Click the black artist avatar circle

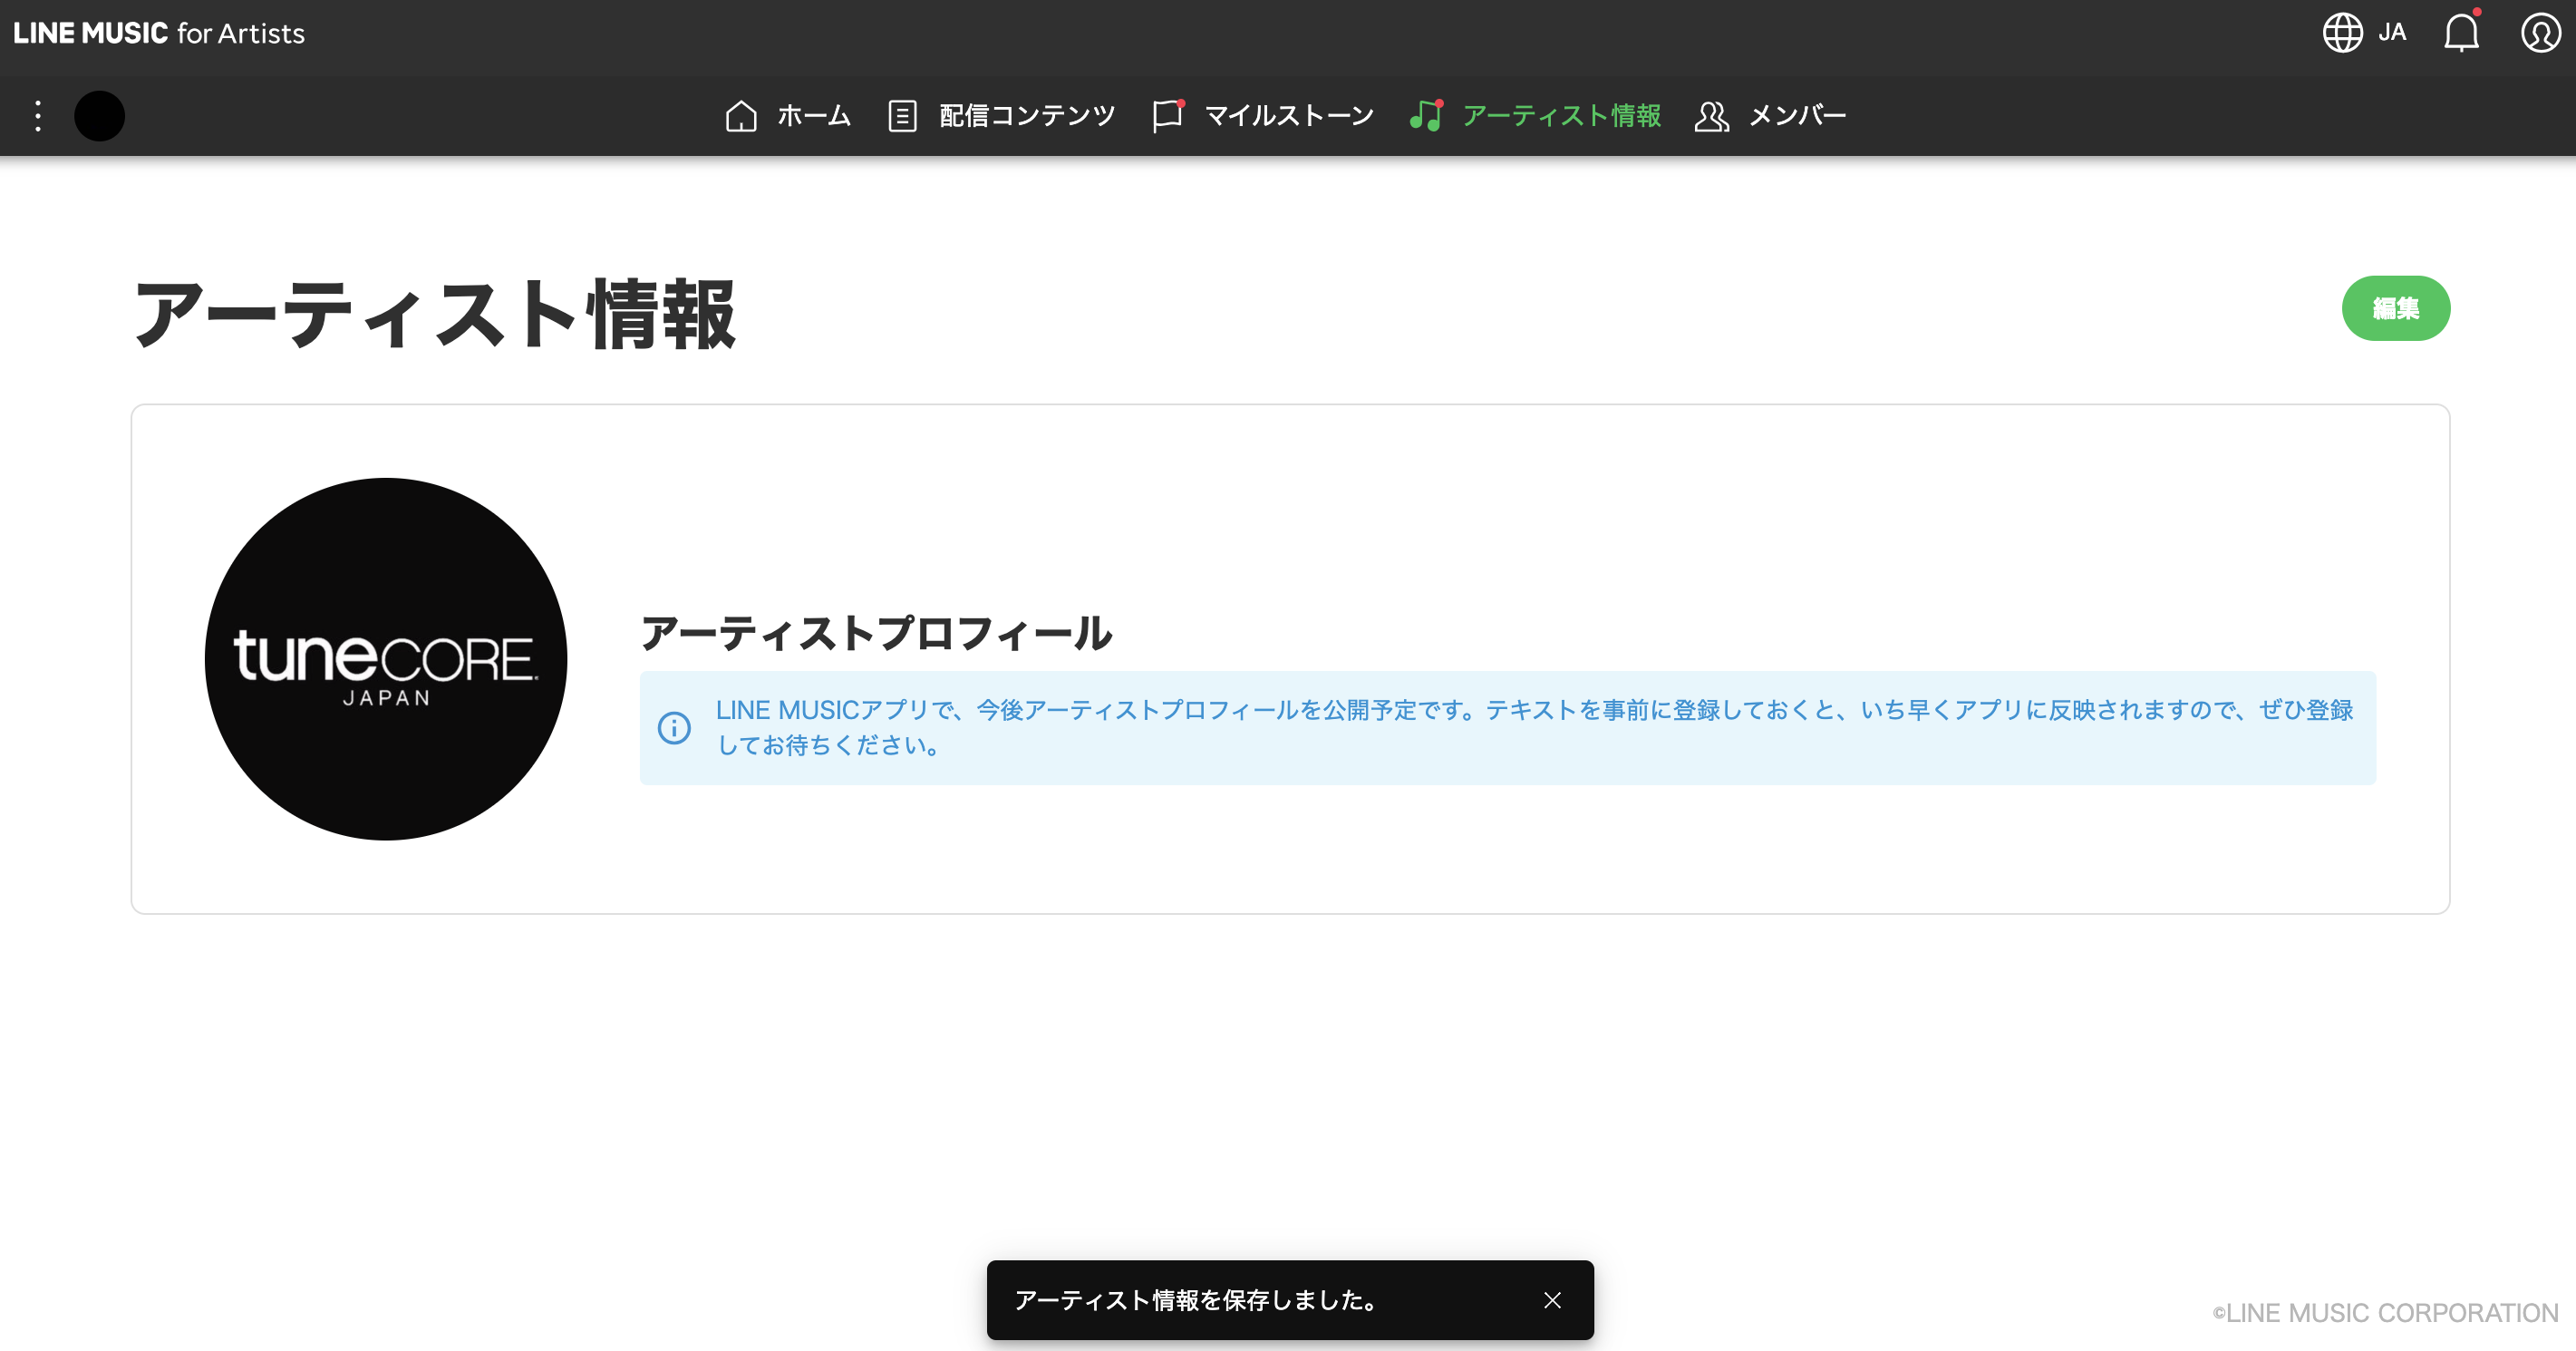pos(100,116)
